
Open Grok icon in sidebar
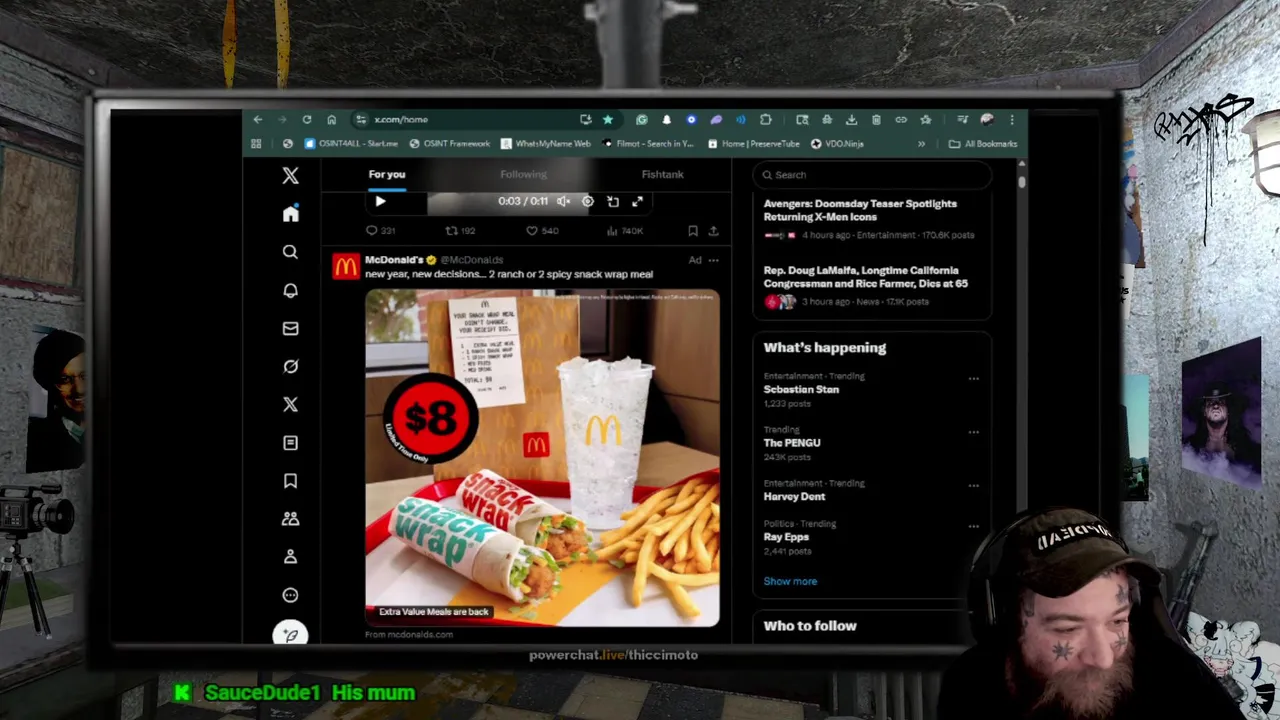pyautogui.click(x=290, y=366)
